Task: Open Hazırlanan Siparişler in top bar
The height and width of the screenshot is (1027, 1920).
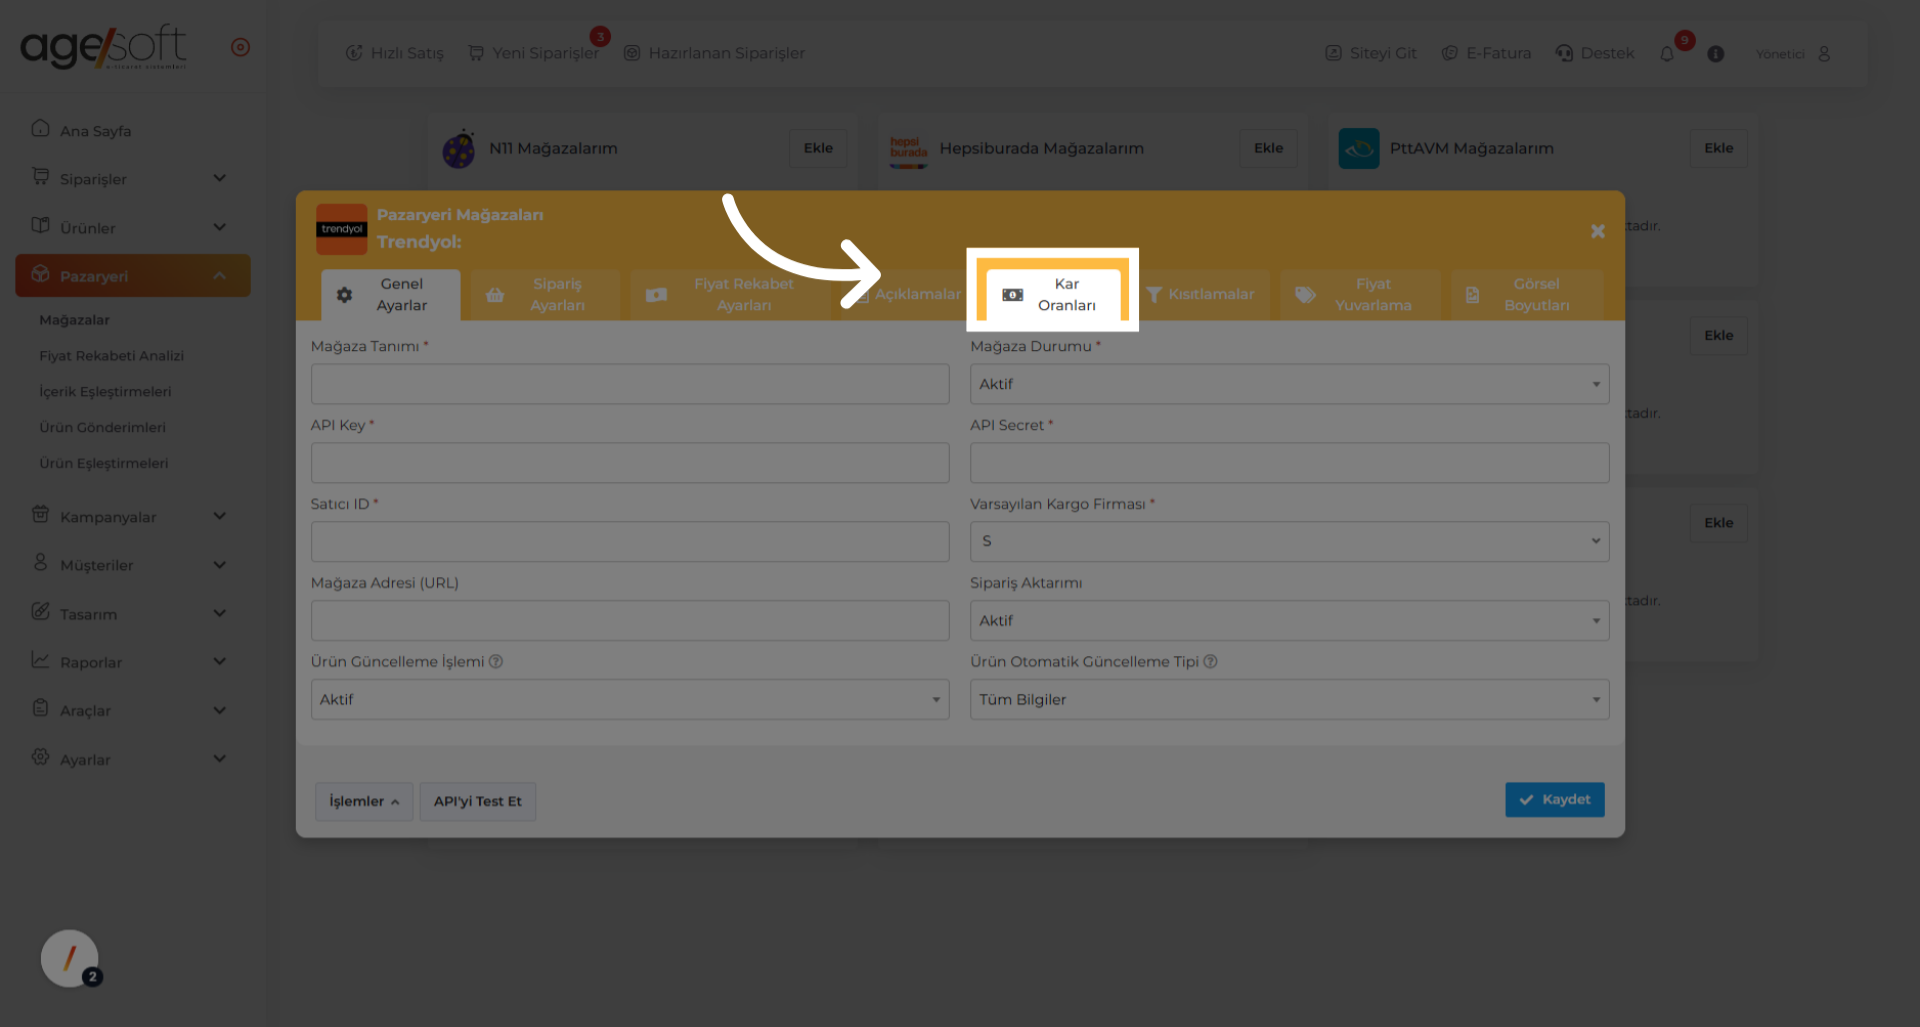Action: tap(714, 53)
